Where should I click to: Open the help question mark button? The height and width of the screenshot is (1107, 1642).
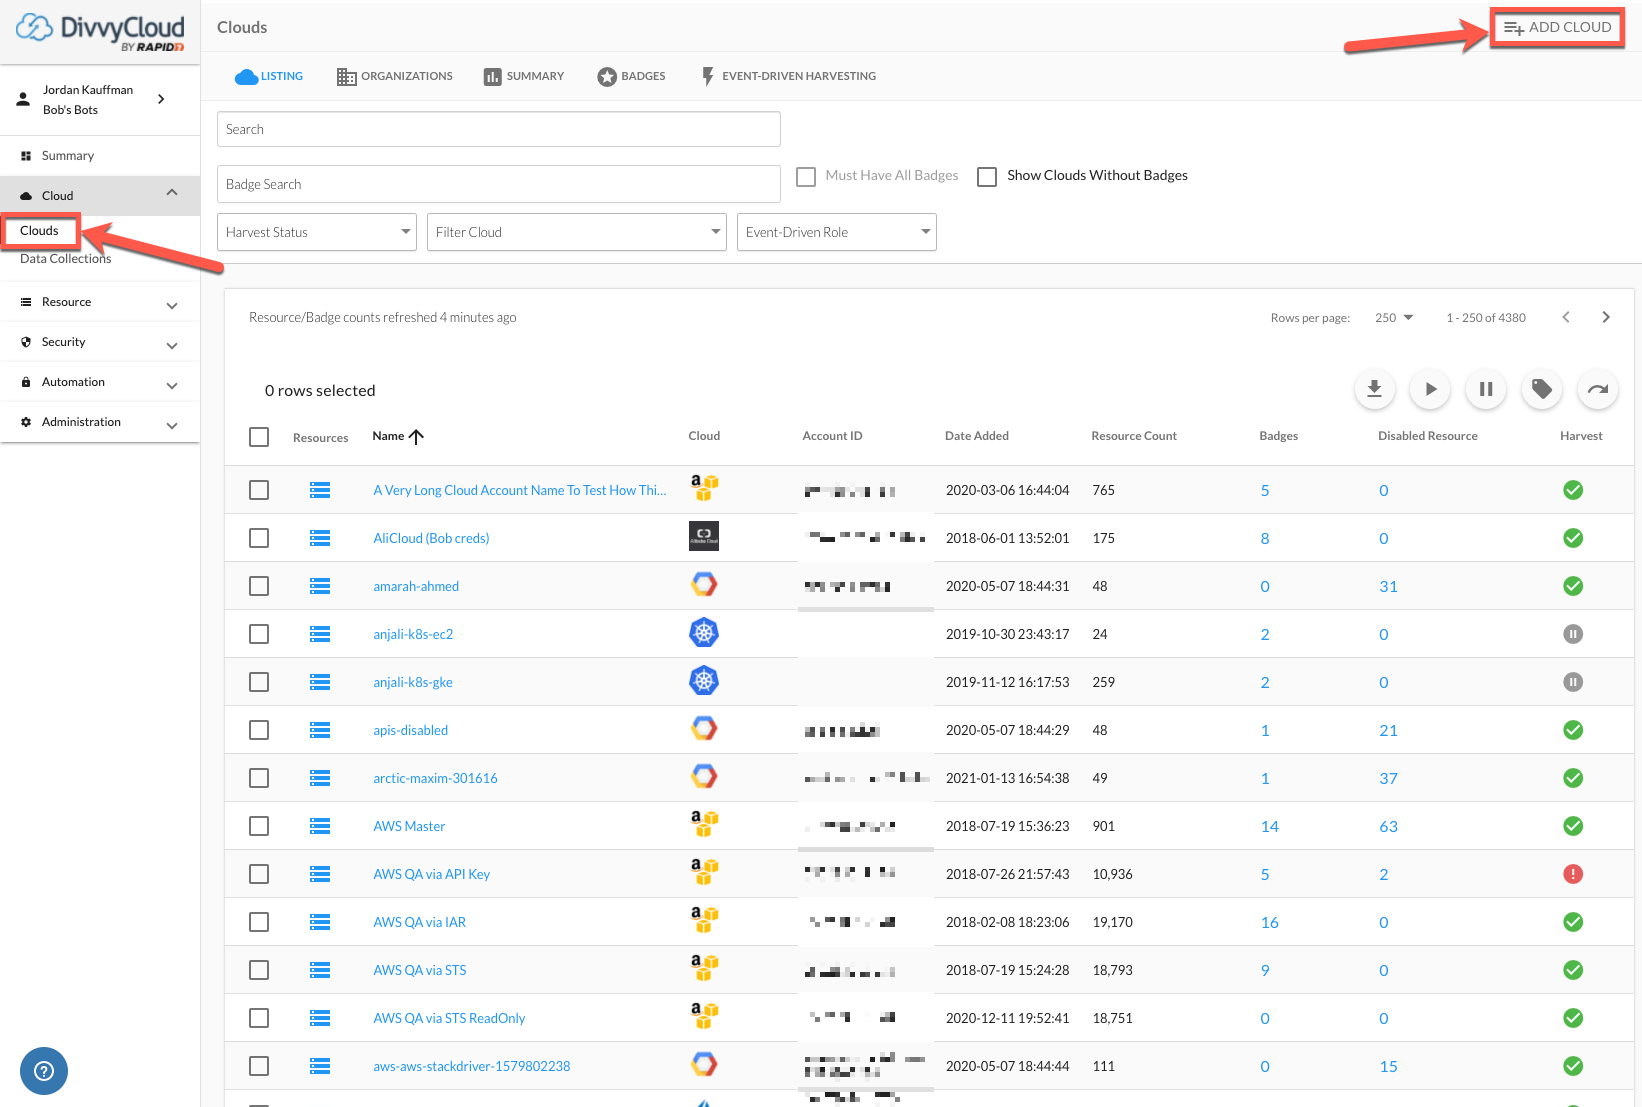click(44, 1071)
